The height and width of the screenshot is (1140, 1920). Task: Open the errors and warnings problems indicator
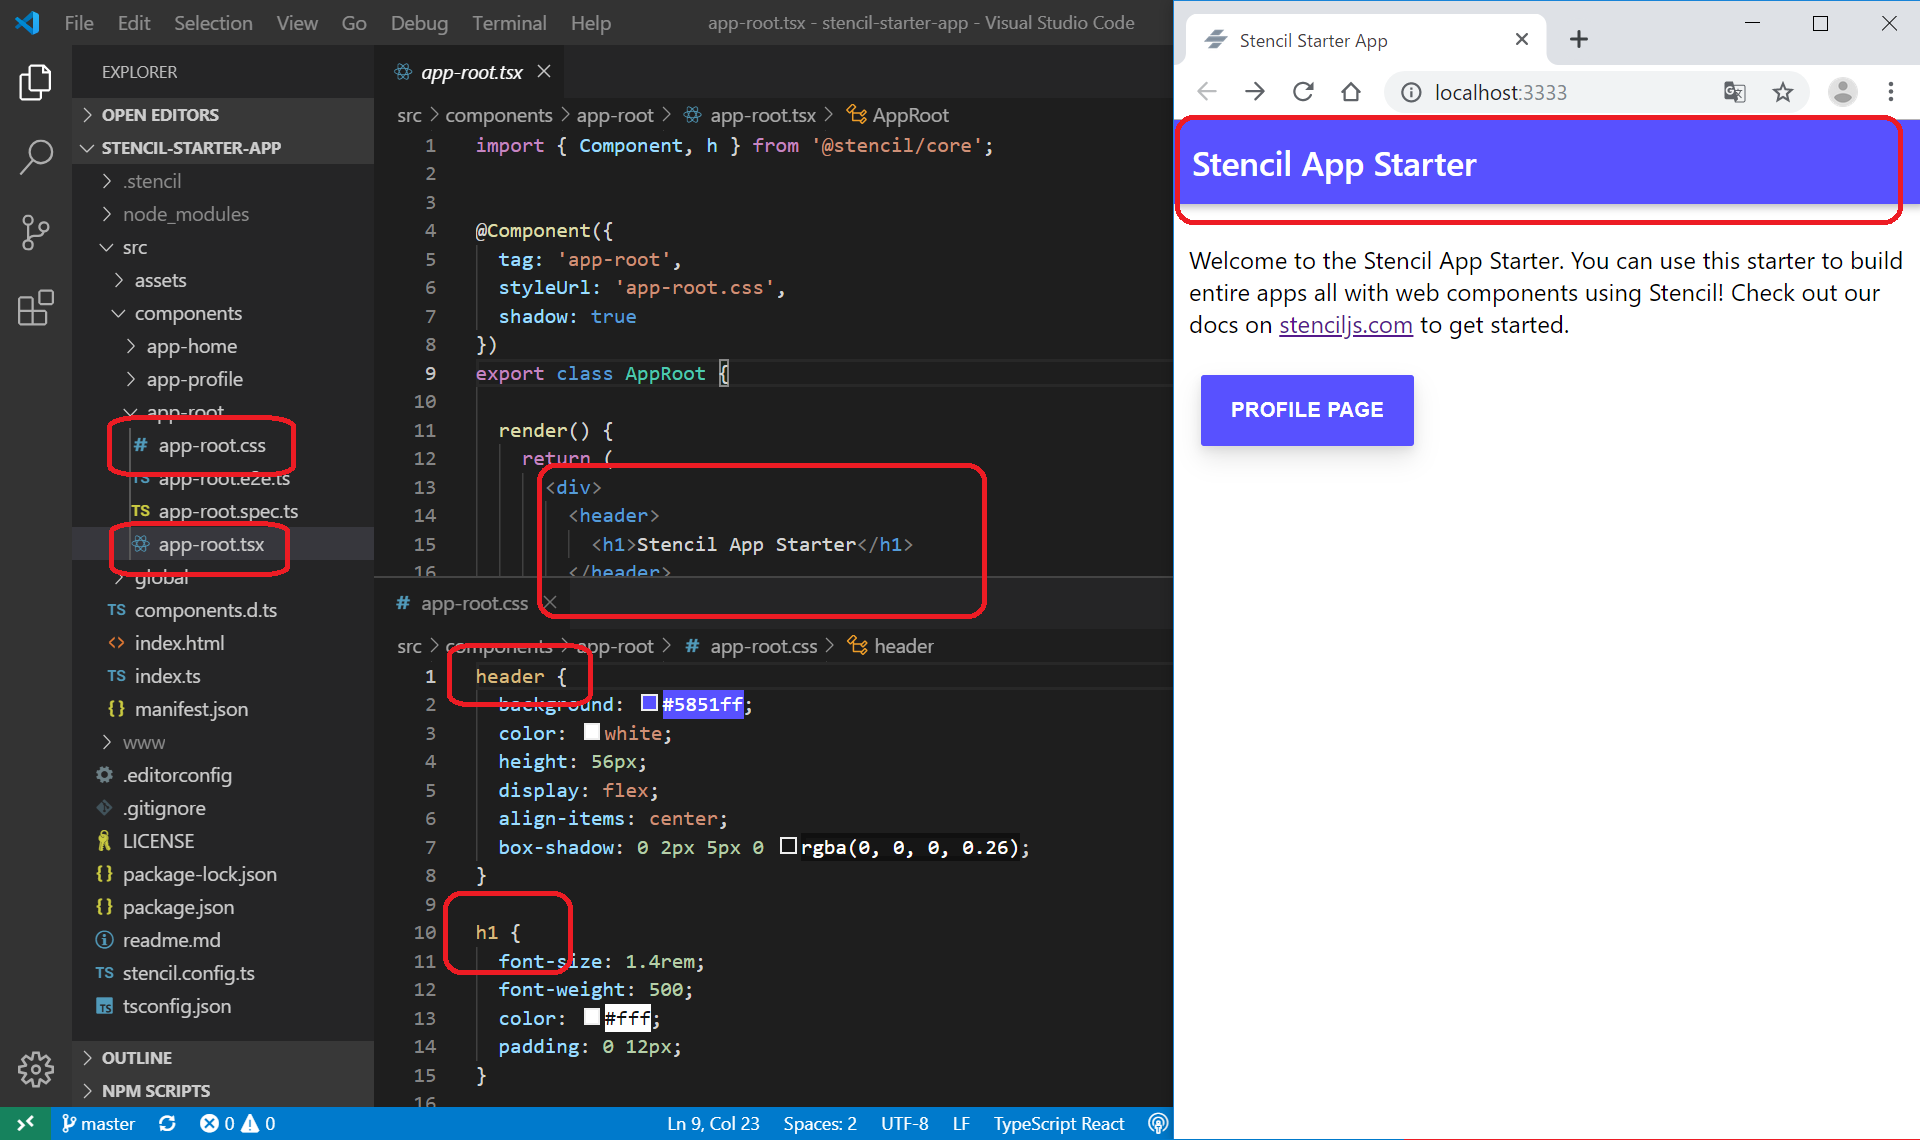[238, 1124]
